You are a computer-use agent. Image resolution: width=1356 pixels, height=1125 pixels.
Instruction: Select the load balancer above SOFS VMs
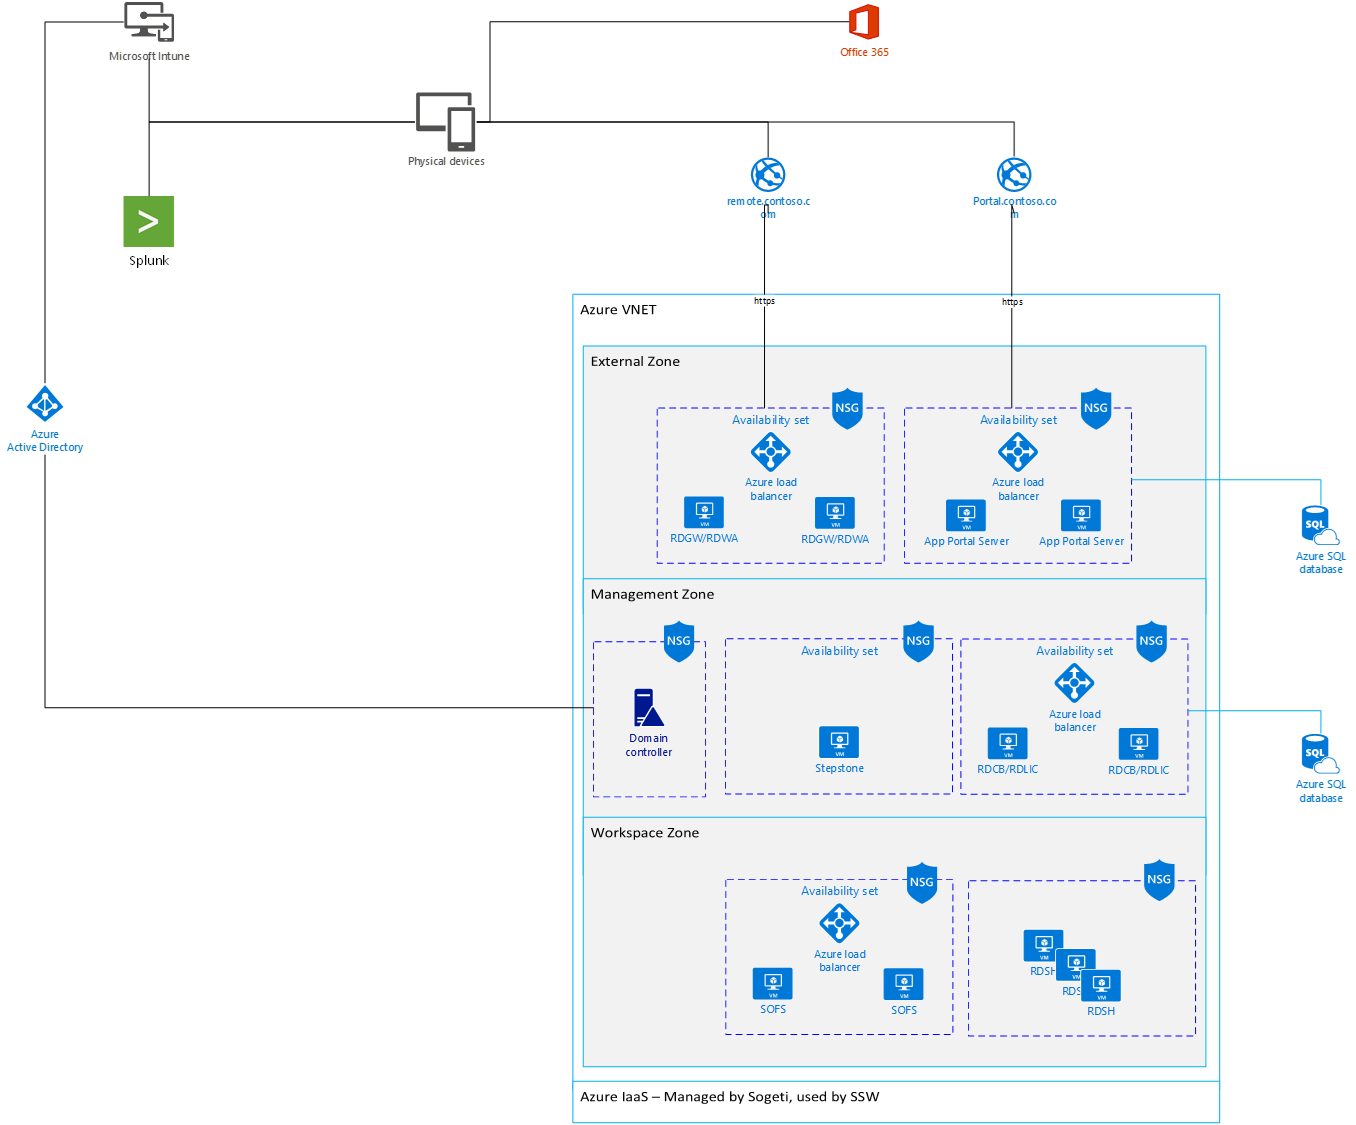pyautogui.click(x=839, y=923)
